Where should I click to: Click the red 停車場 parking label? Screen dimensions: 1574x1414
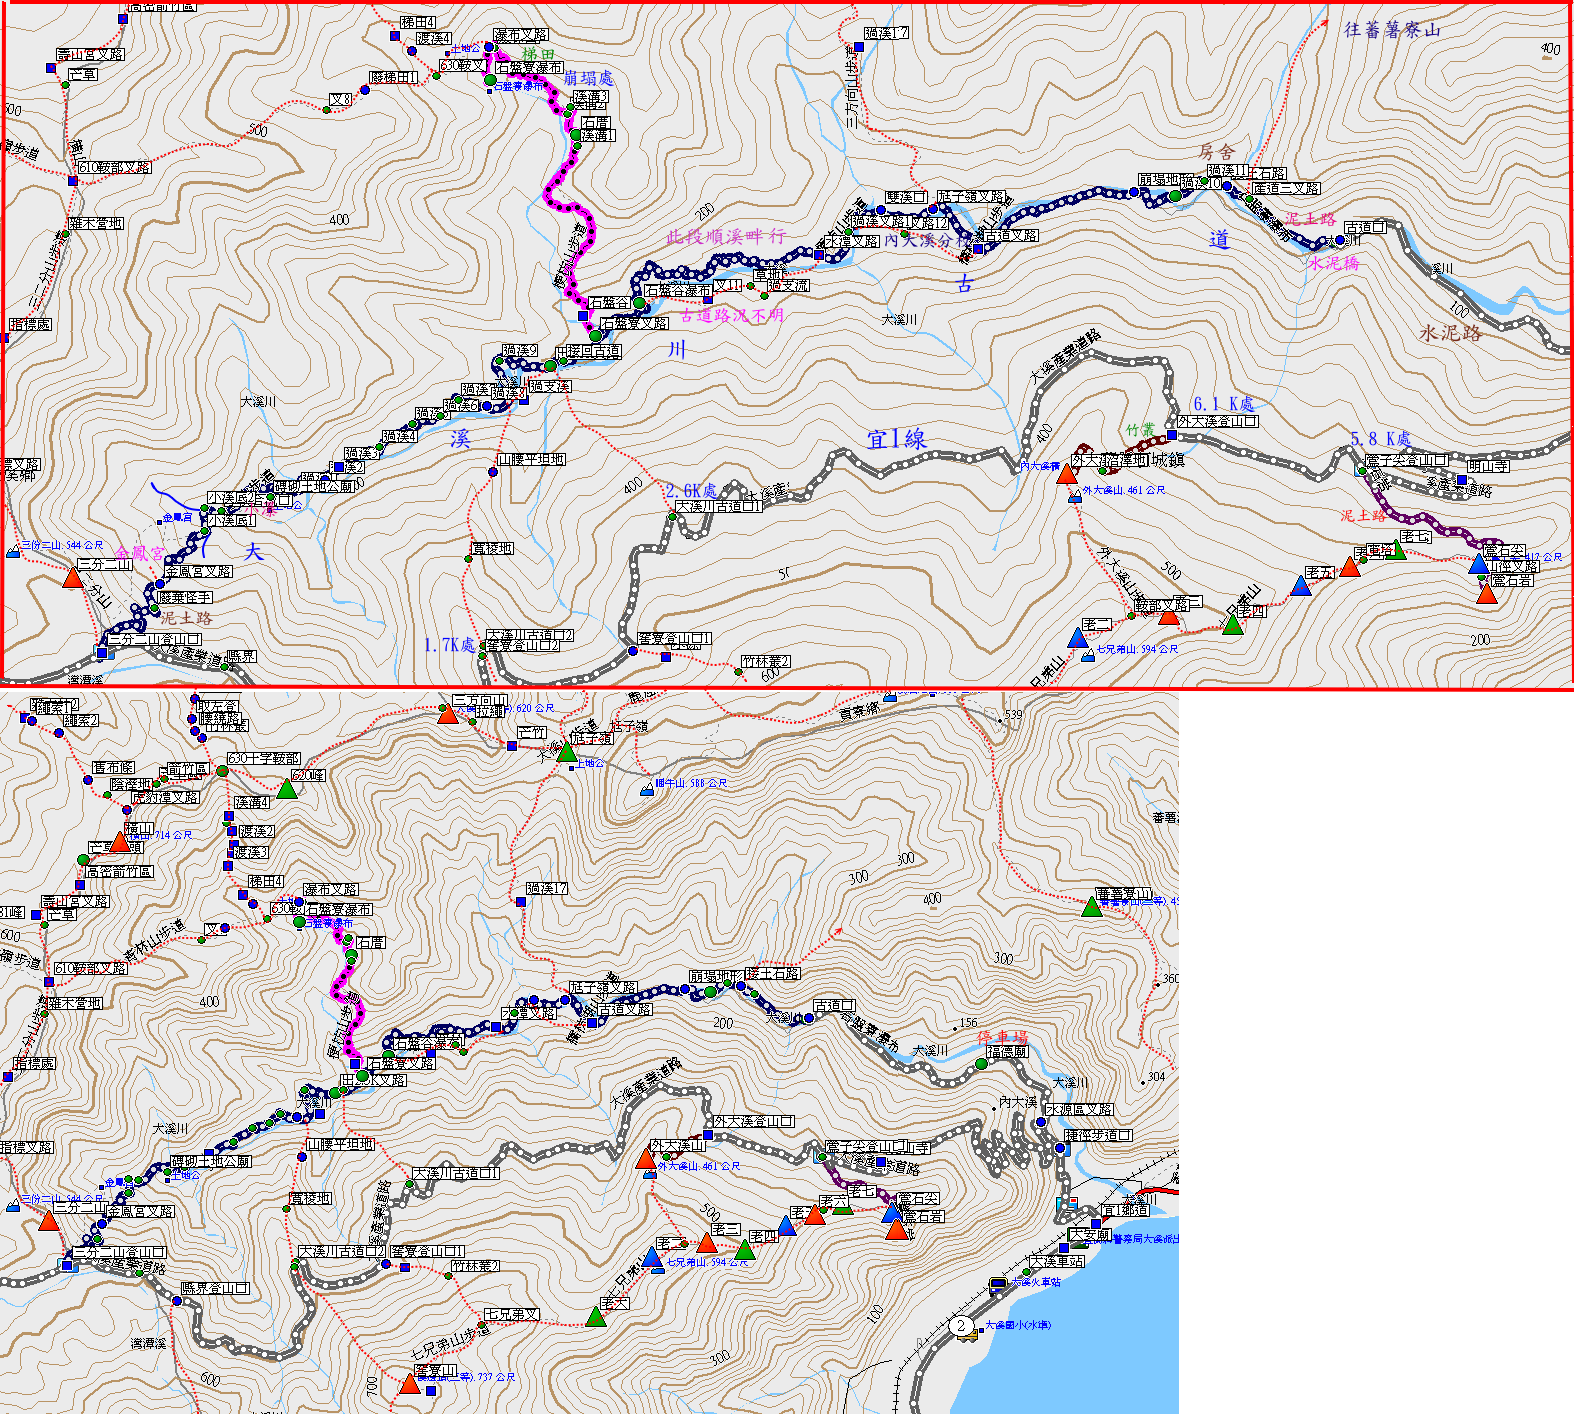(1002, 1036)
